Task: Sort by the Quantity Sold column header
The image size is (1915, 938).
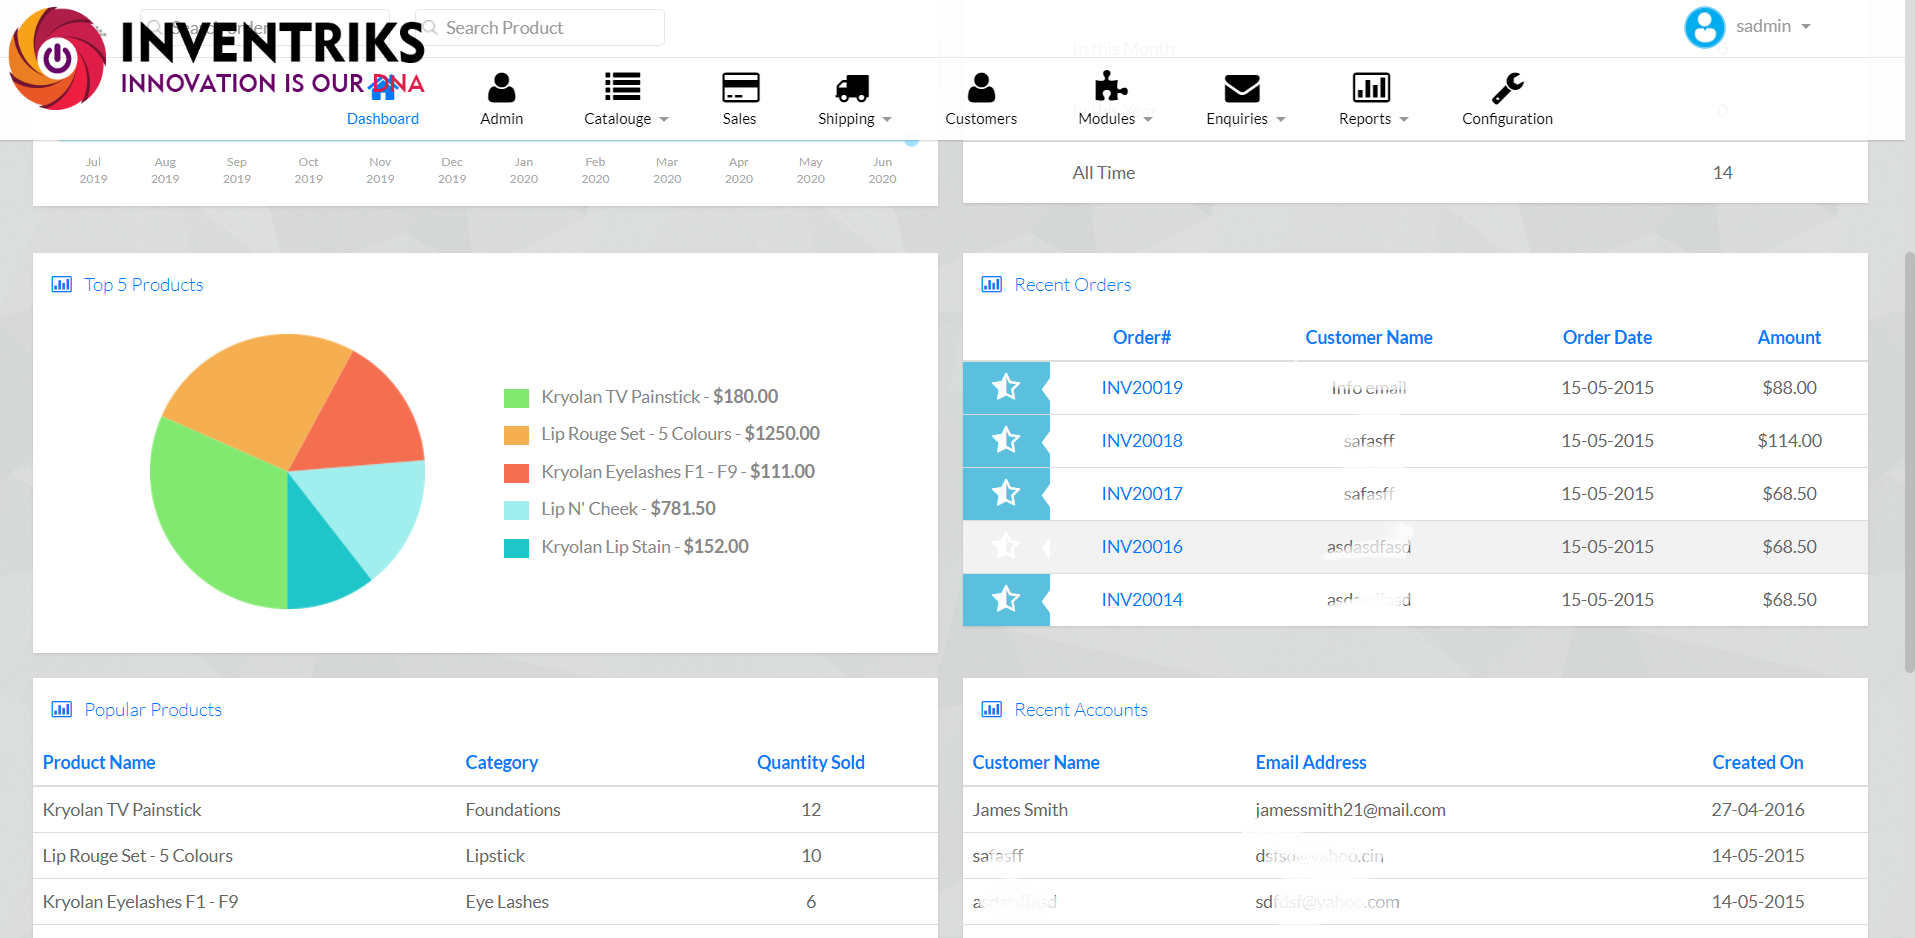Action: tap(810, 762)
